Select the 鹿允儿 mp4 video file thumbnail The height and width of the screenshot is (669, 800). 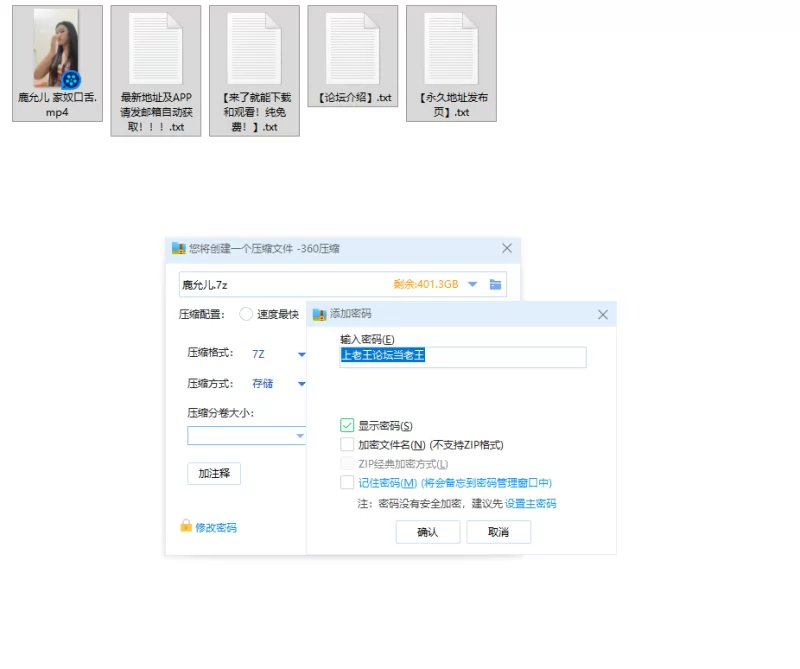click(x=57, y=48)
